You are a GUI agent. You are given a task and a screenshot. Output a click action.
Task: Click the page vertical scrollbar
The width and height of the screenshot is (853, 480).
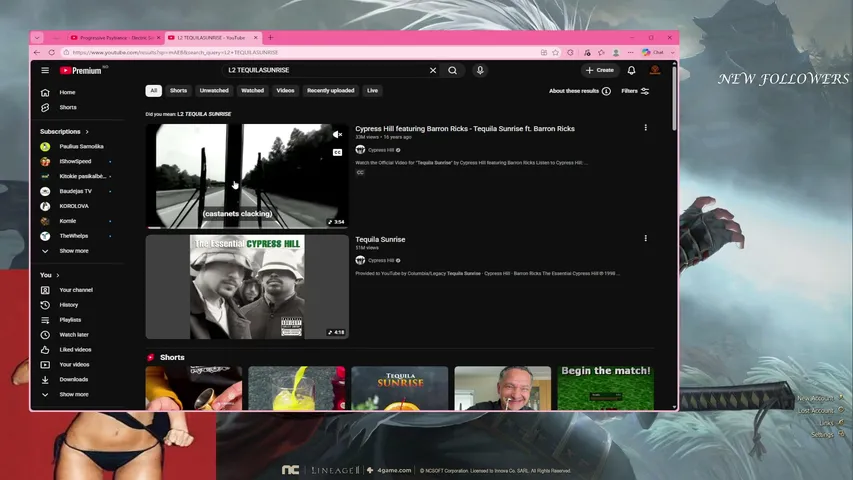pos(675,98)
